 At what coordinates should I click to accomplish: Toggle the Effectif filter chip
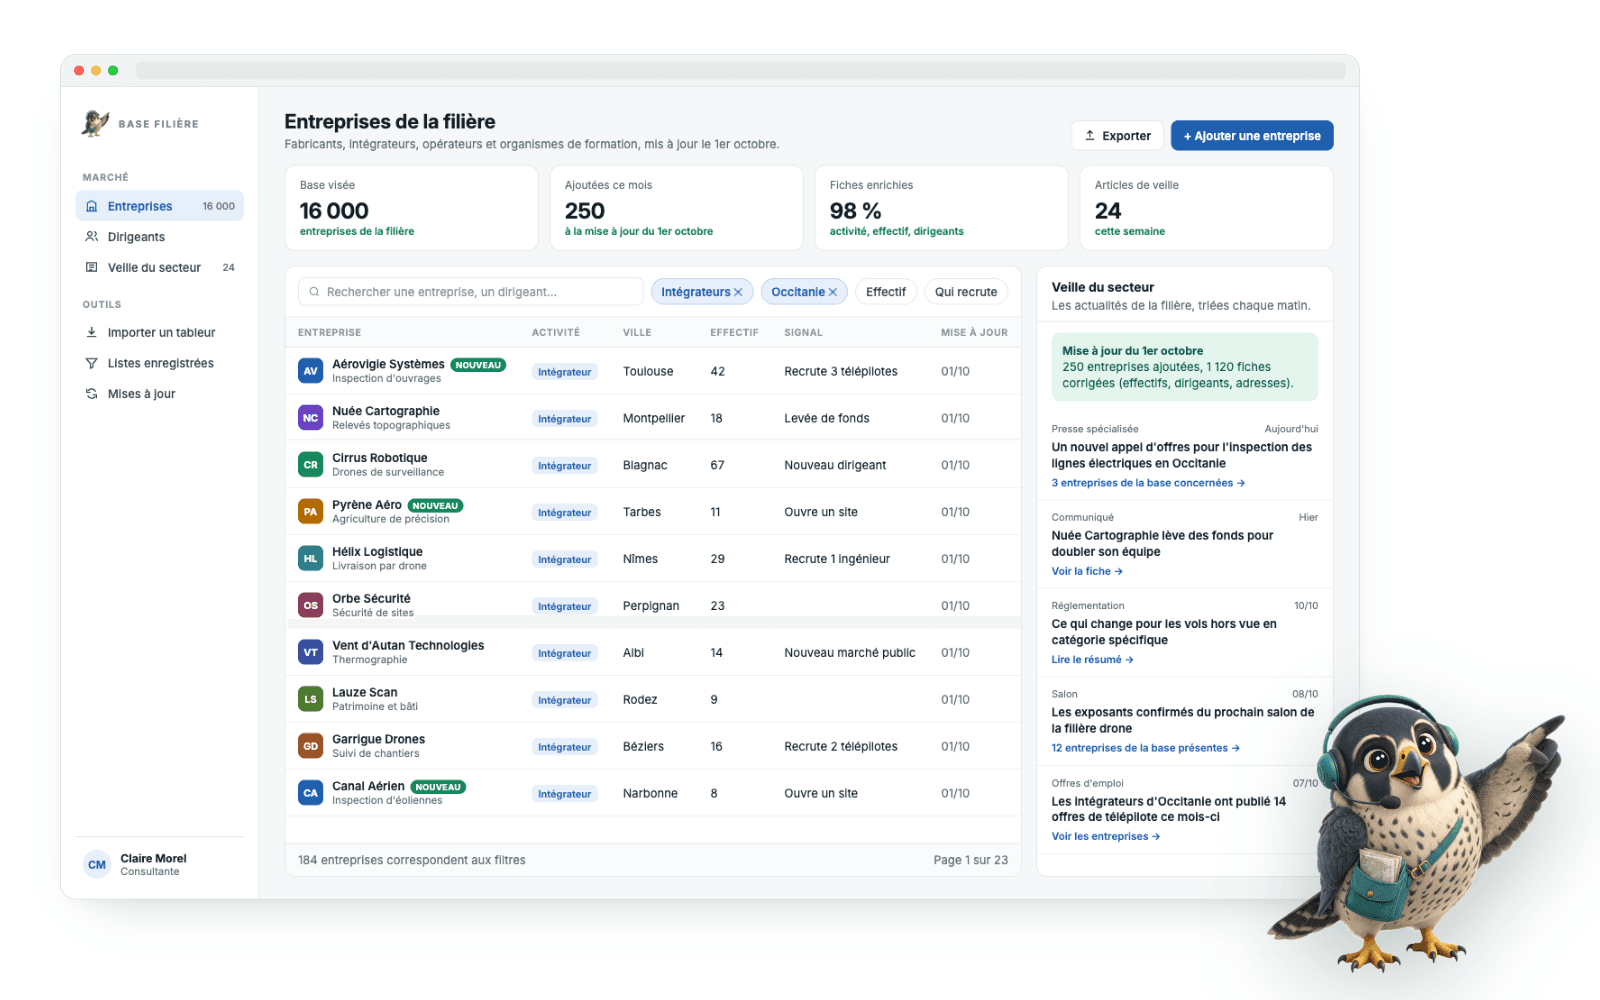pos(886,292)
